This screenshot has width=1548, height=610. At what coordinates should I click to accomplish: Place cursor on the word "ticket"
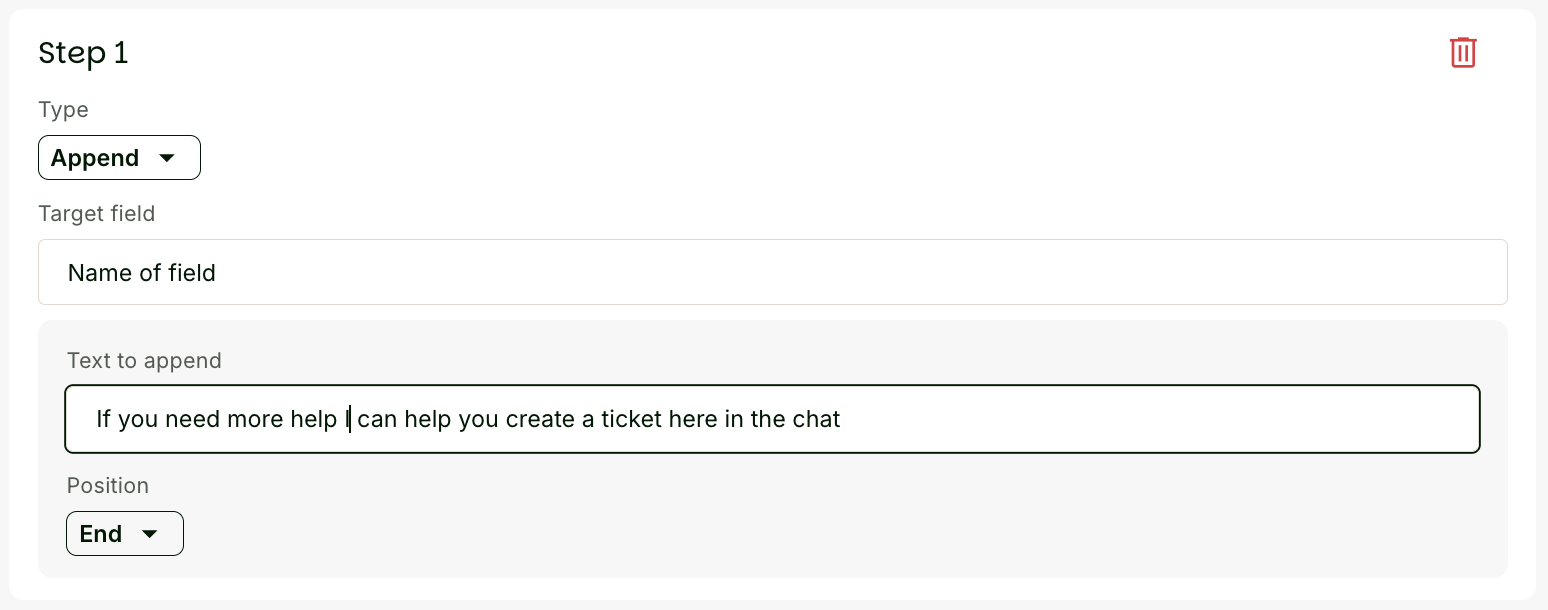tap(631, 419)
